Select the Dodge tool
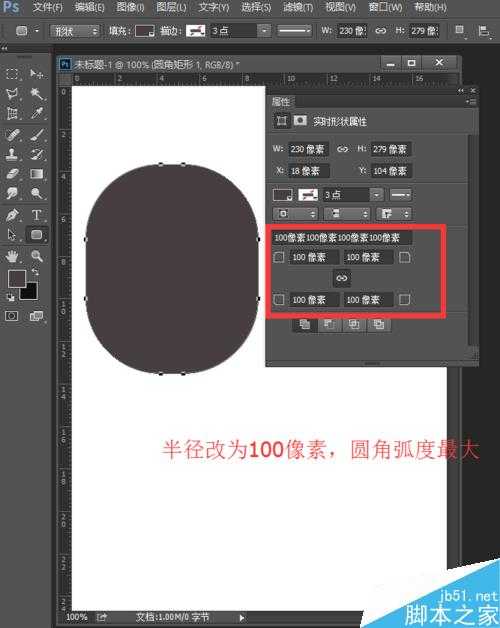Image resolution: width=500 pixels, height=628 pixels. point(37,193)
